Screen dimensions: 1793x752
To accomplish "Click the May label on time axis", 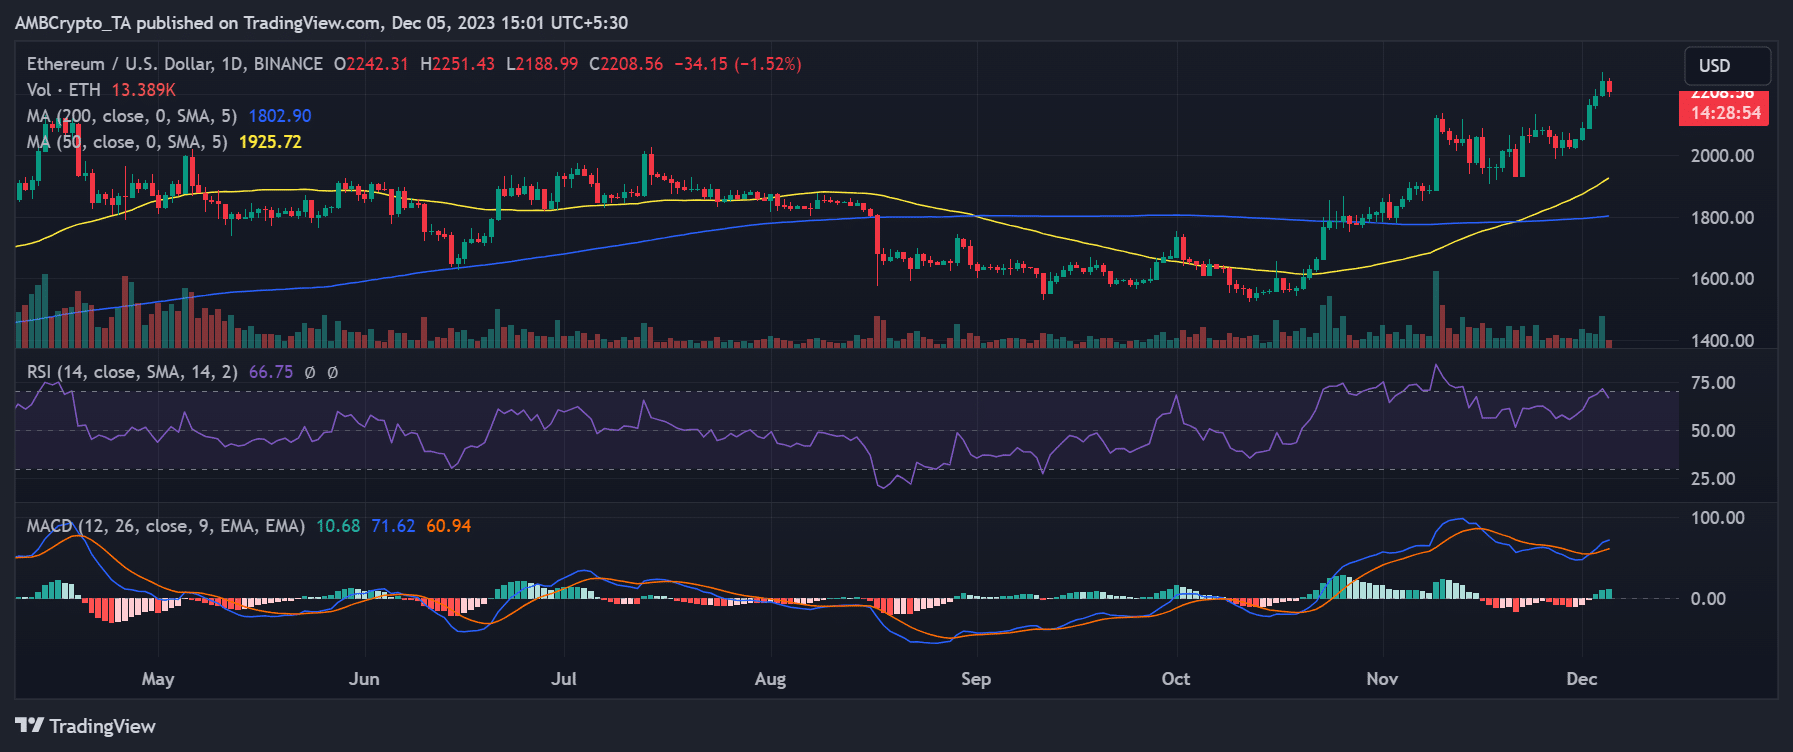I will 158,679.
